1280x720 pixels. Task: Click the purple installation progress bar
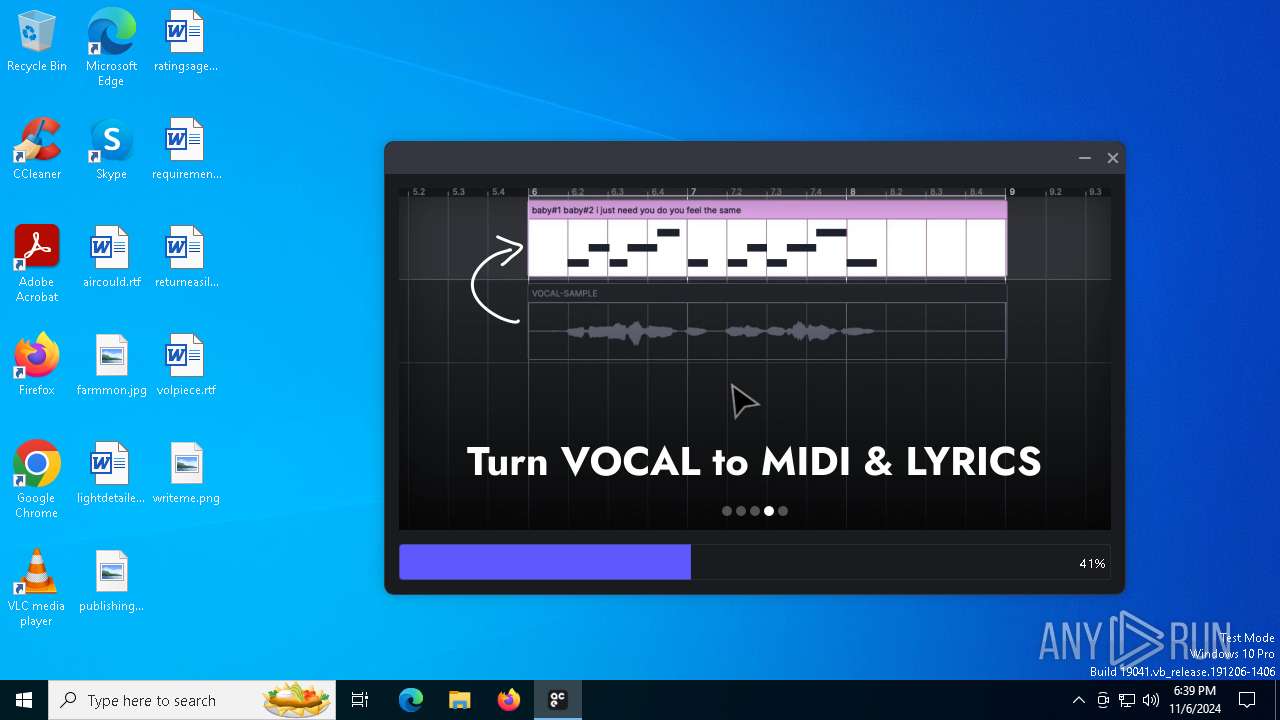click(x=545, y=562)
